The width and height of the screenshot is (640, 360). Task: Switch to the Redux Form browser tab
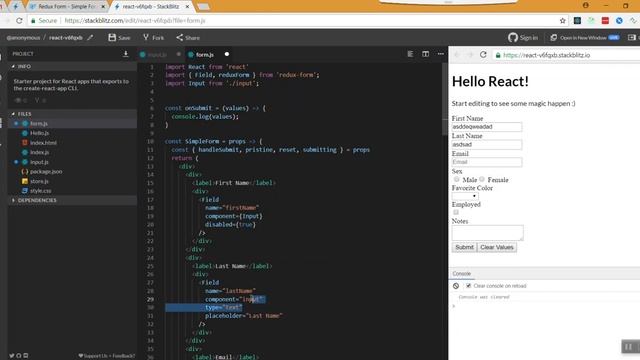tap(66, 7)
